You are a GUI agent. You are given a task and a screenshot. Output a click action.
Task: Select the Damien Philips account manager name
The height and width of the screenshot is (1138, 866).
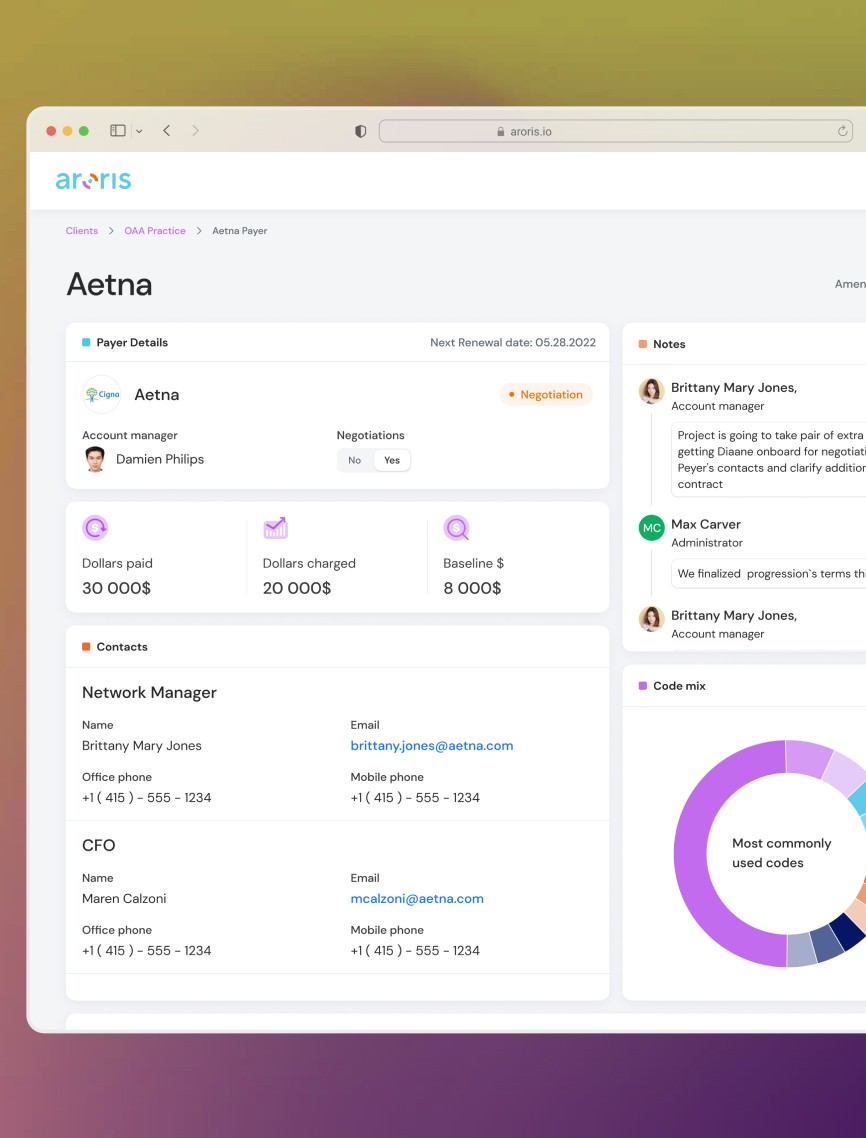tap(160, 459)
